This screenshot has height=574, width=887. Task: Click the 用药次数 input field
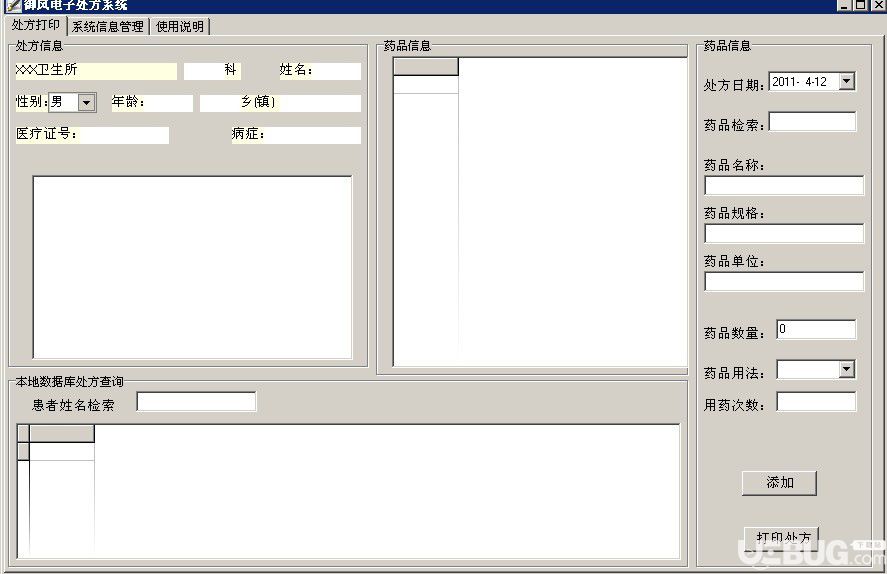pyautogui.click(x=816, y=402)
